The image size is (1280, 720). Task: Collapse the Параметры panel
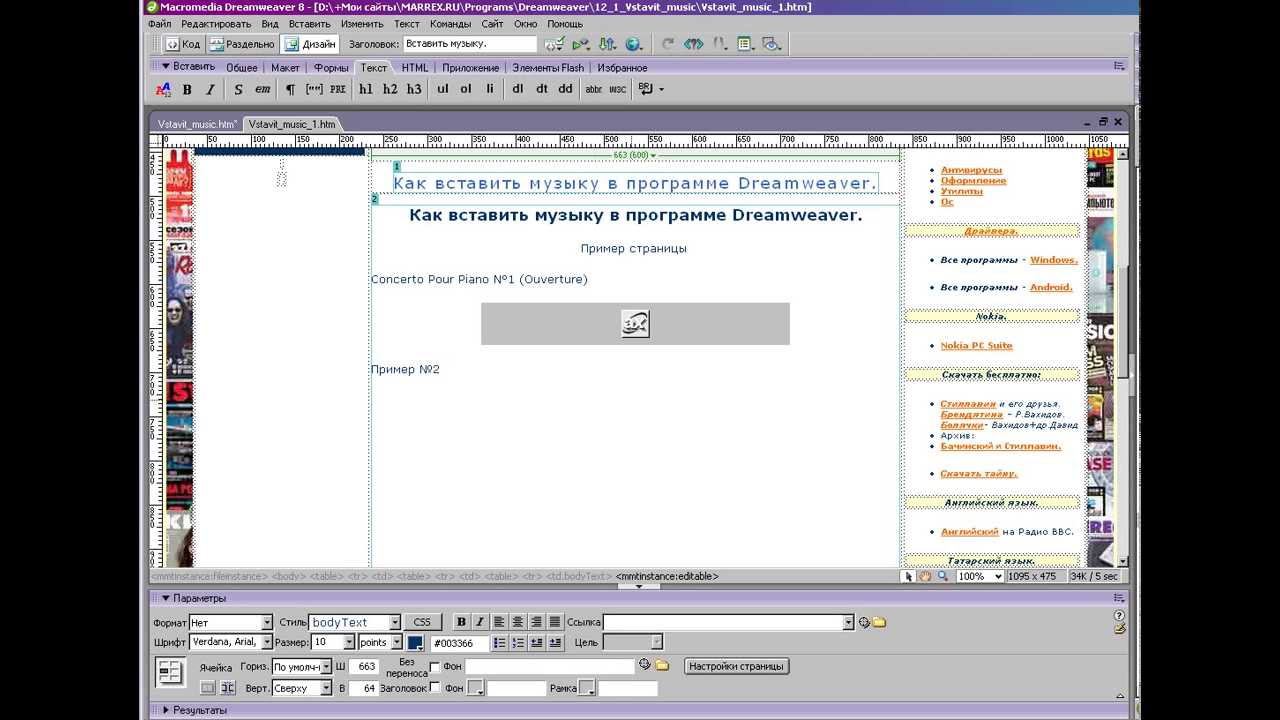click(166, 598)
